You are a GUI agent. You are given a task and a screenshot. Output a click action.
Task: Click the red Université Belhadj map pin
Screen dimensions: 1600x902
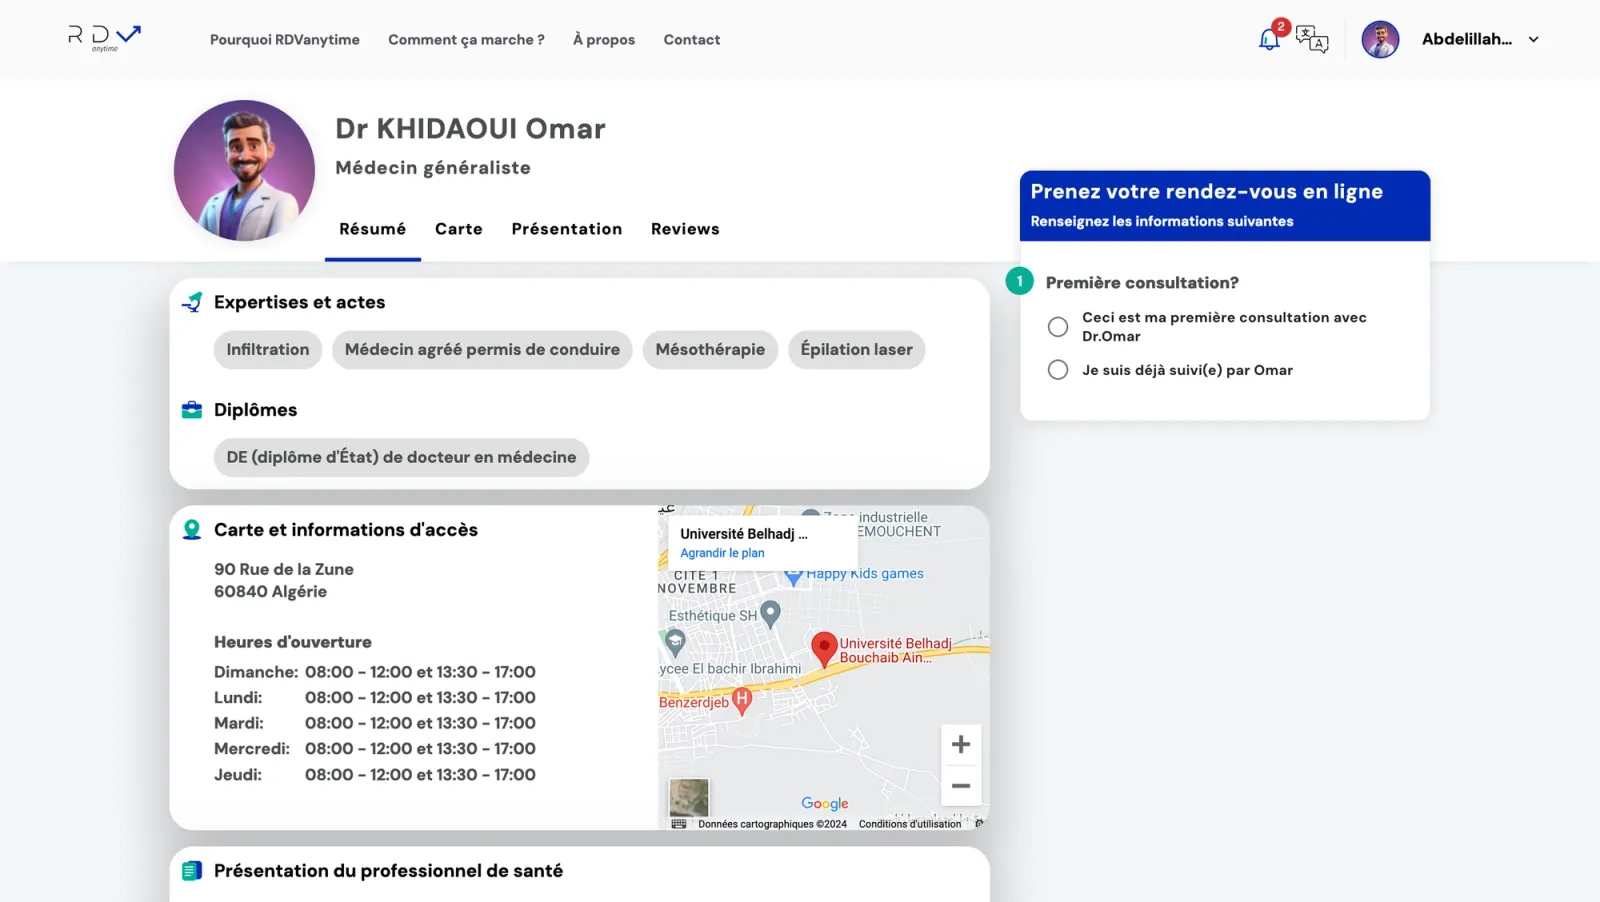[823, 649]
